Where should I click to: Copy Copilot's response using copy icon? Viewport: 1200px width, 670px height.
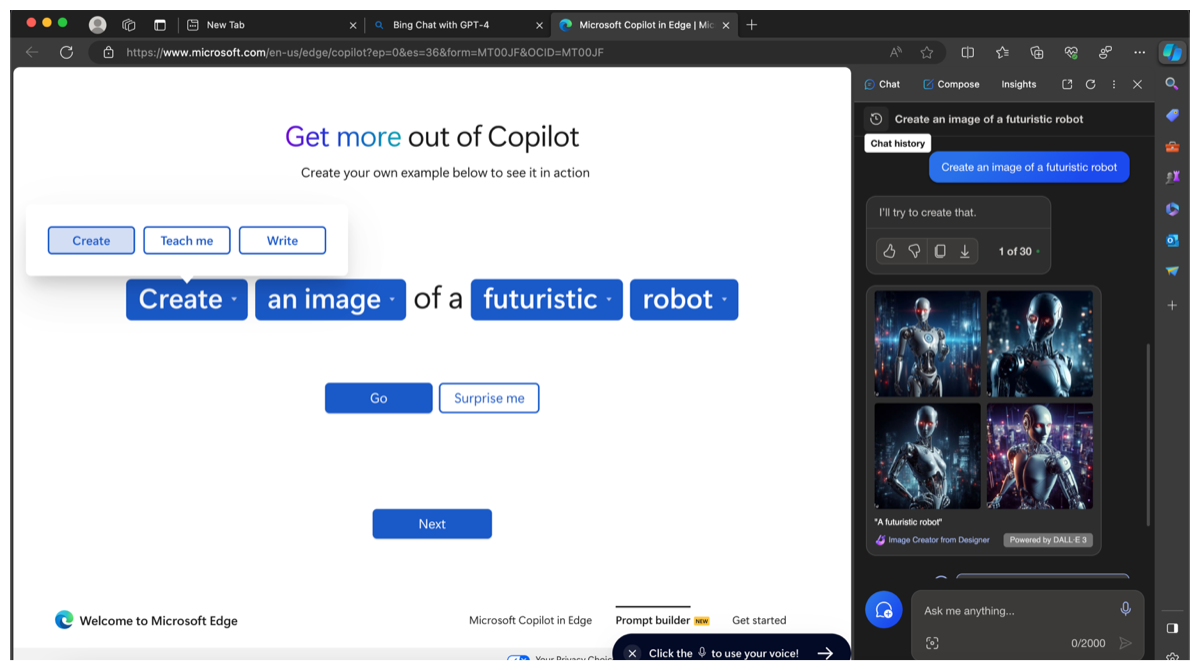pos(940,251)
